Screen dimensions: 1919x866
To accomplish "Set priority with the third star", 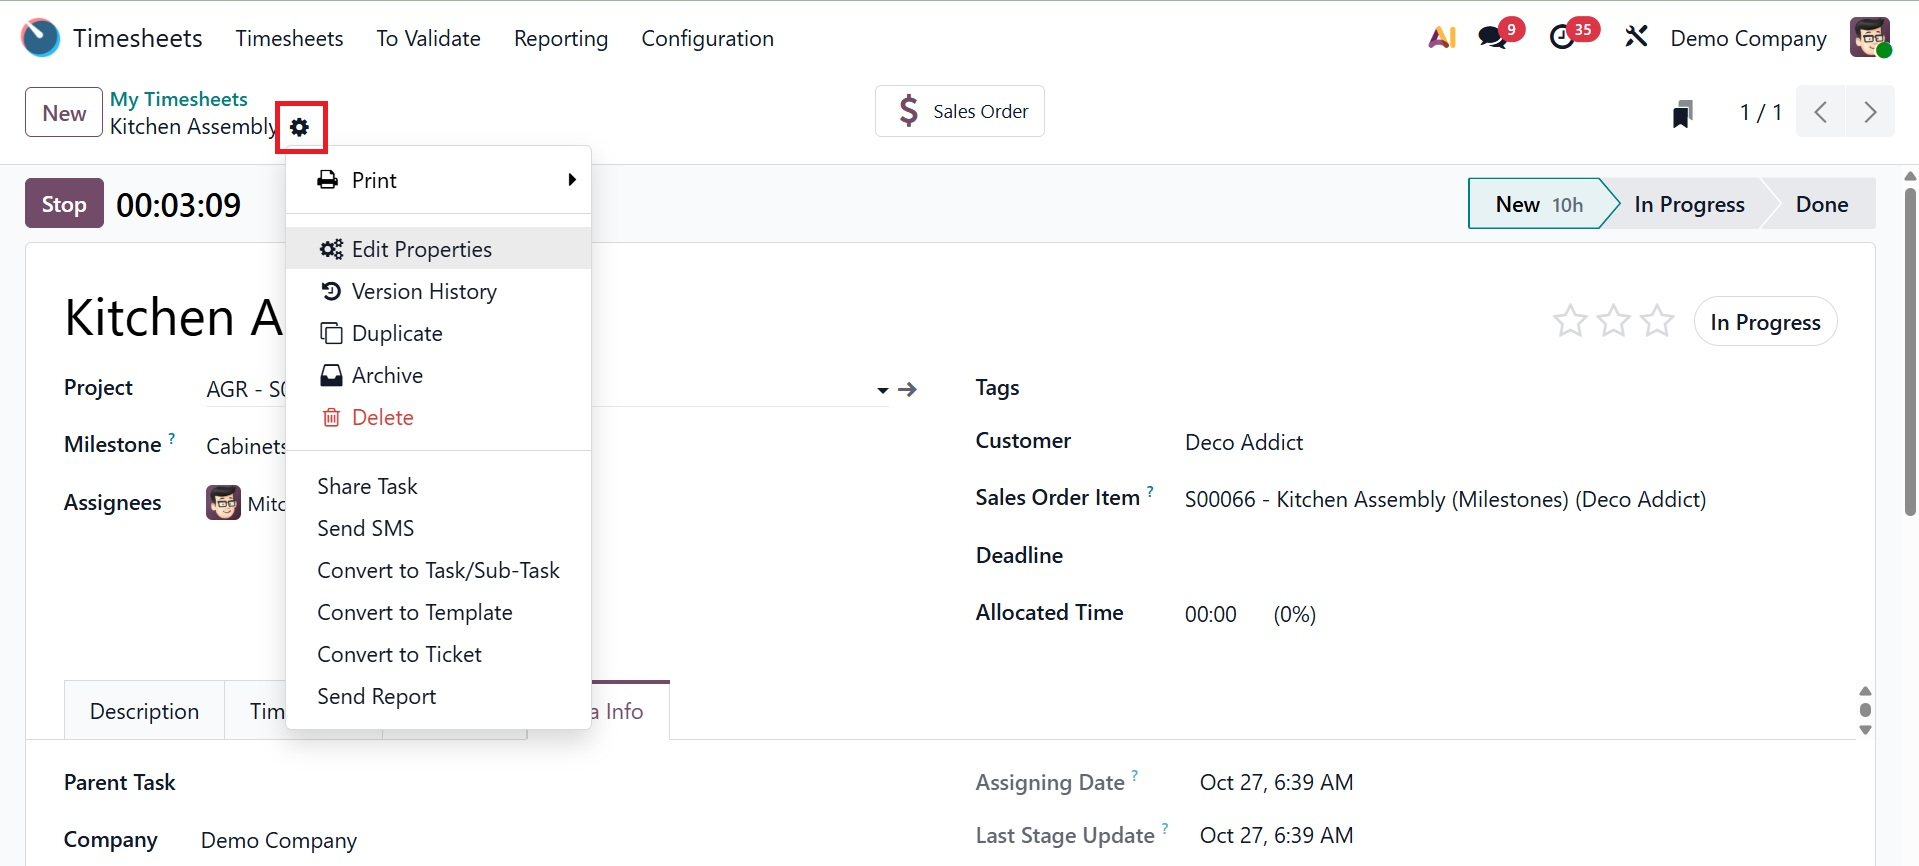I will 1657,322.
